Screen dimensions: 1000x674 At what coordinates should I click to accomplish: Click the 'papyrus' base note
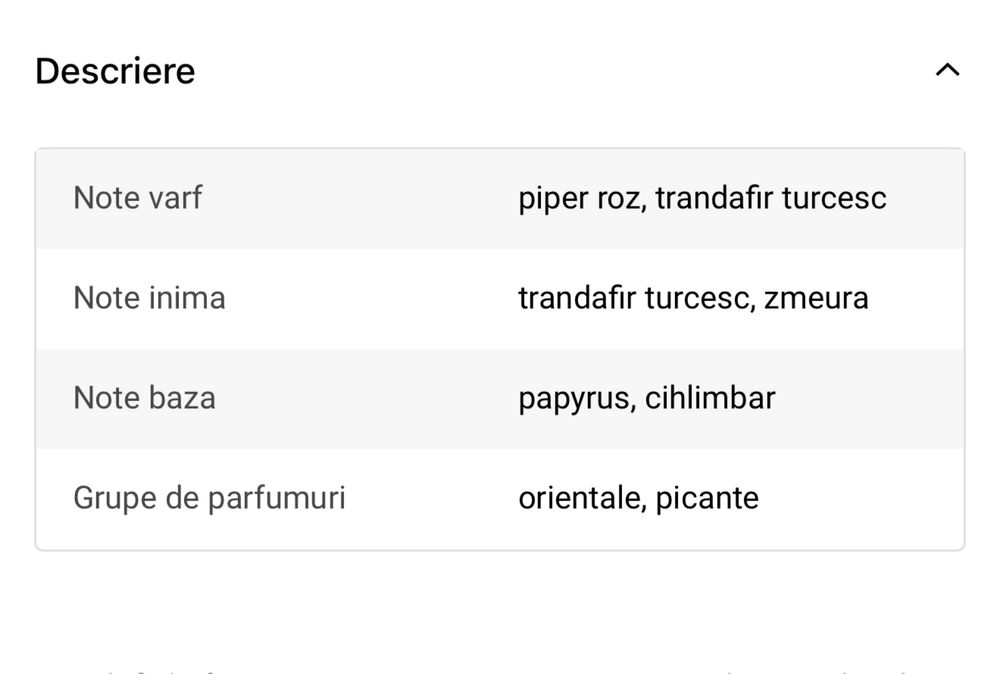pos(573,398)
